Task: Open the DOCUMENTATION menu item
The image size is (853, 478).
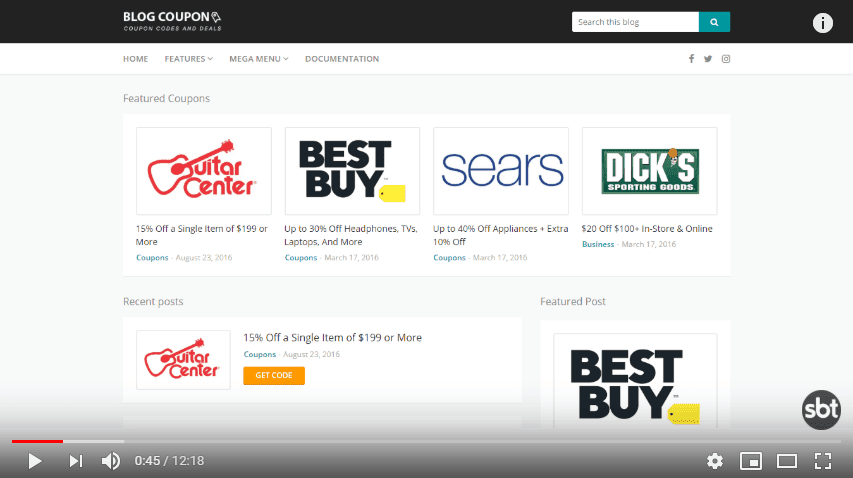Action: 342,59
